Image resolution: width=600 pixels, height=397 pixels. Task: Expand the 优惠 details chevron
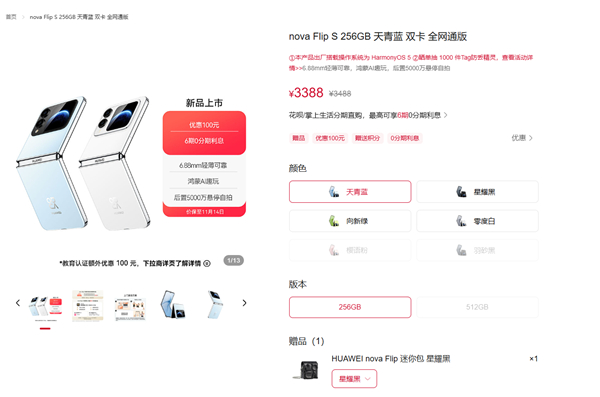click(522, 138)
